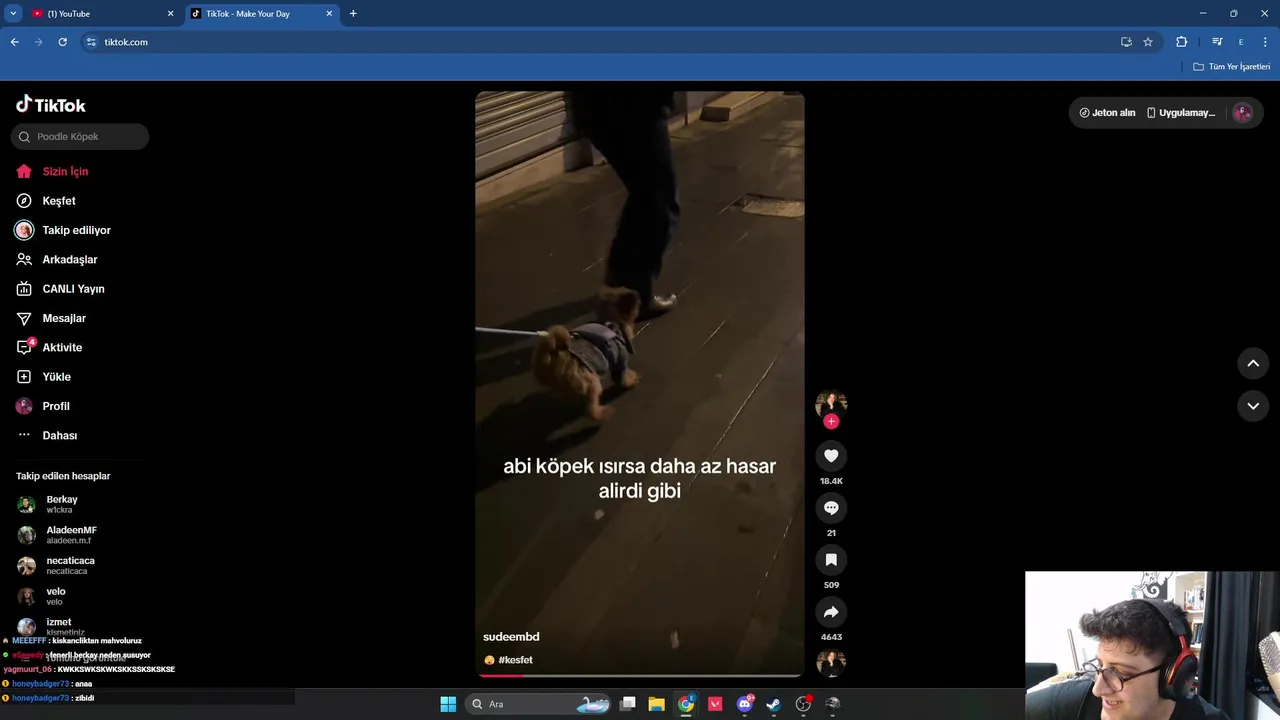Like the video with heart icon

click(x=831, y=456)
